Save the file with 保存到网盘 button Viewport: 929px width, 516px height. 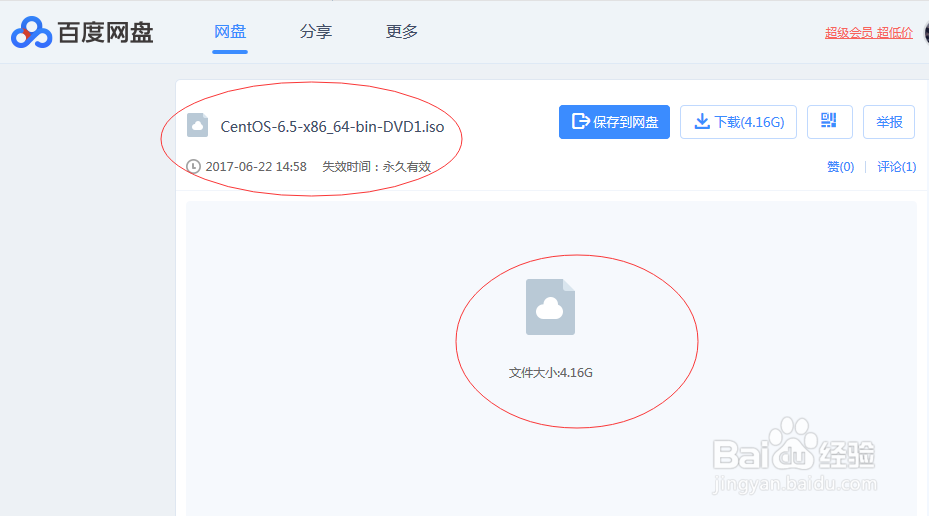[x=614, y=122]
